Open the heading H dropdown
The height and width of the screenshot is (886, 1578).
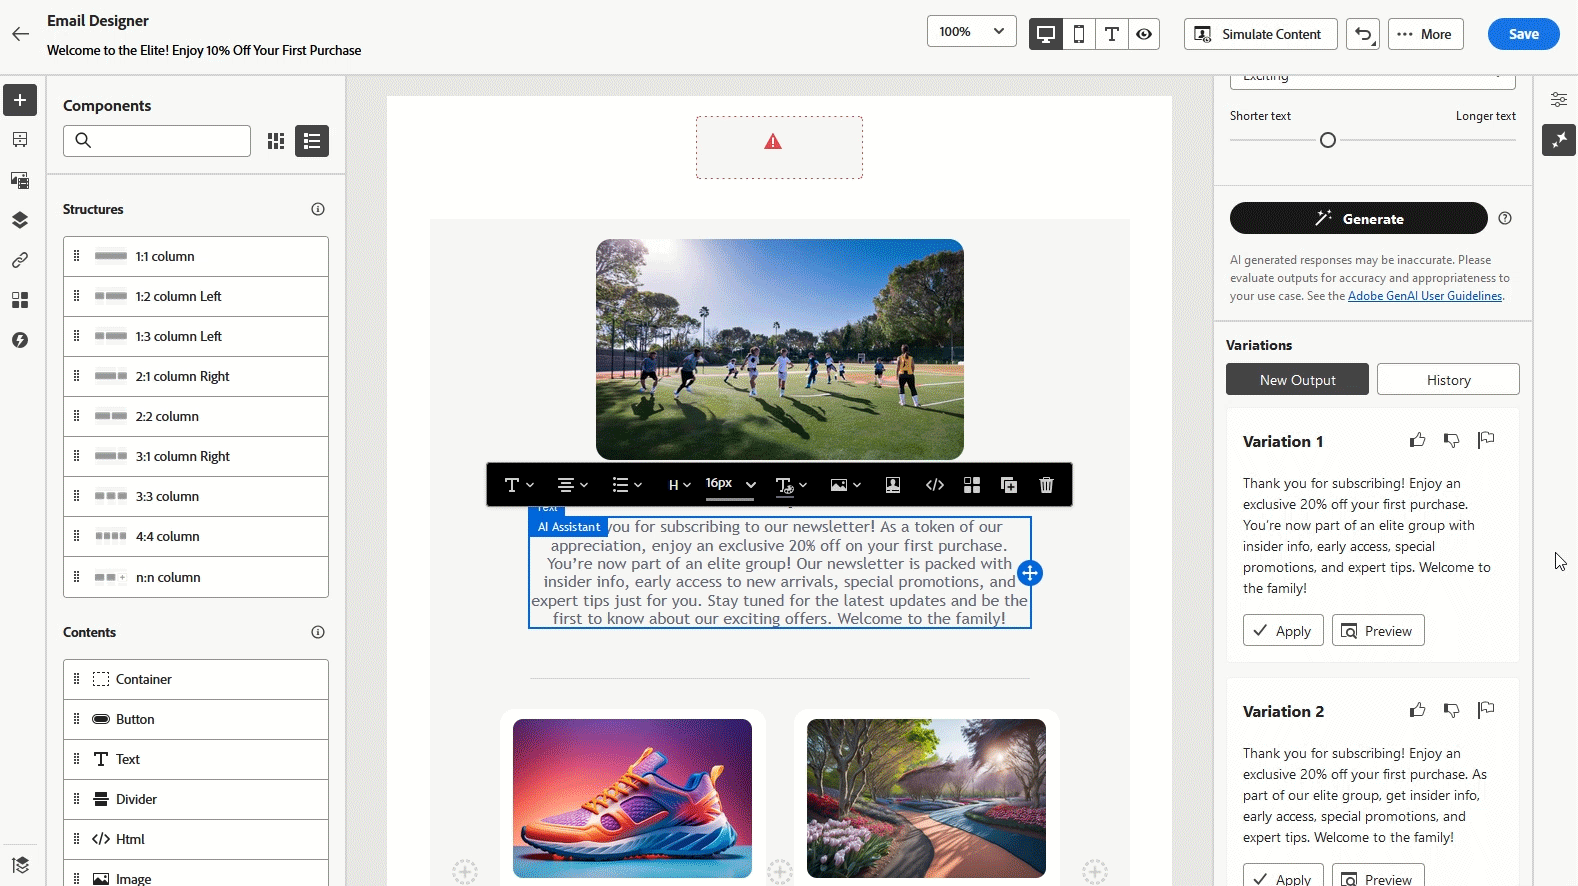(680, 485)
